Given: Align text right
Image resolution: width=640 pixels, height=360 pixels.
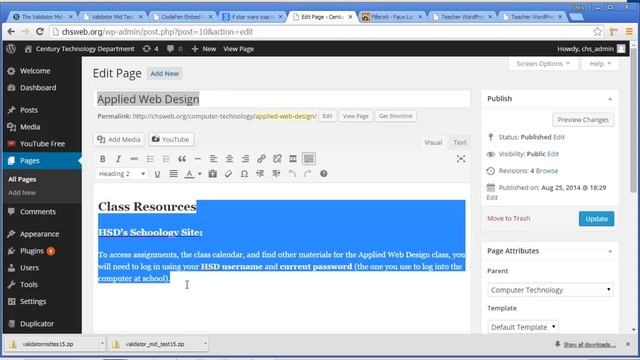Looking at the screenshot, I should point(245,159).
